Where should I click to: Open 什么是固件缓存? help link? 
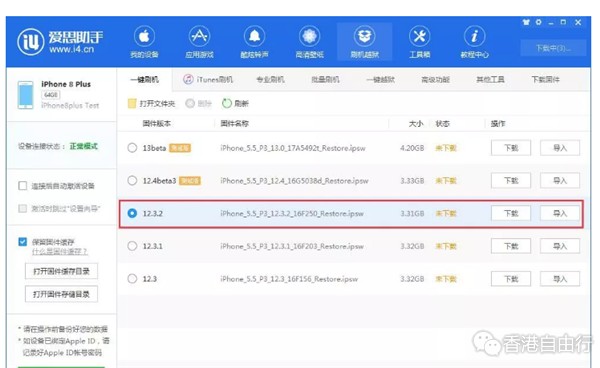click(60, 251)
